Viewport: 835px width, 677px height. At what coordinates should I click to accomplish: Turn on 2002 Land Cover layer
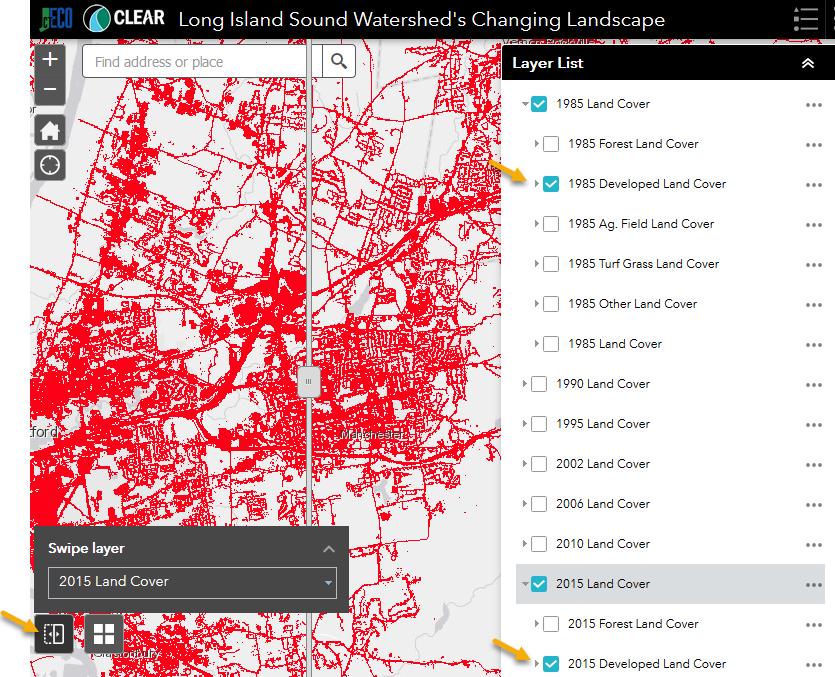click(x=539, y=463)
